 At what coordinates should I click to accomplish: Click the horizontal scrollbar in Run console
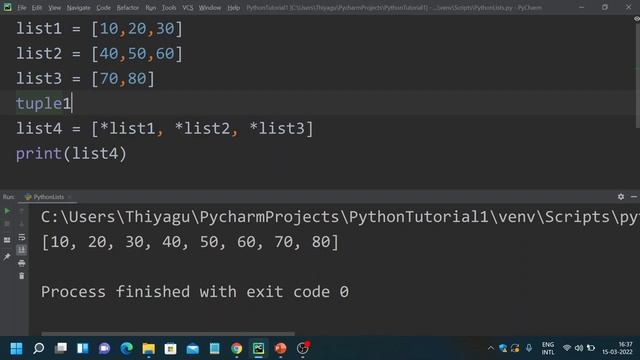pos(168,334)
